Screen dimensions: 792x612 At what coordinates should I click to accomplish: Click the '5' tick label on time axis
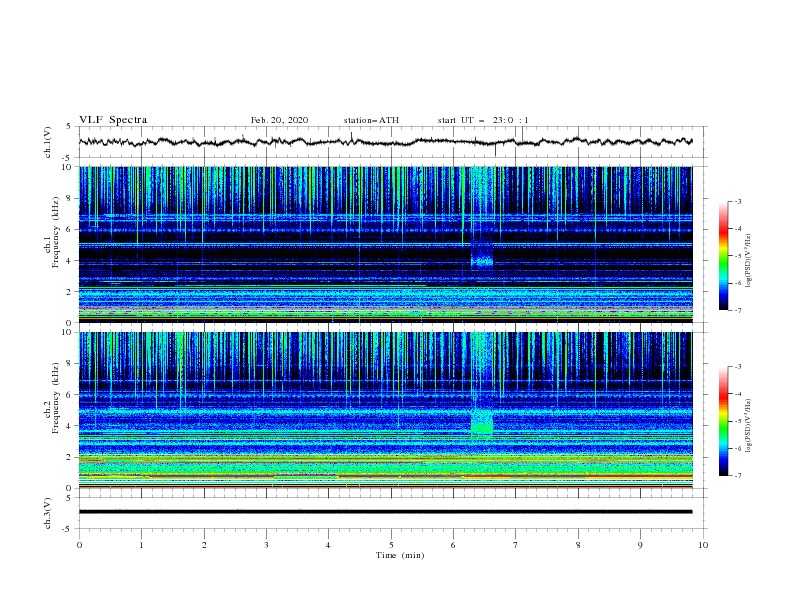(391, 545)
